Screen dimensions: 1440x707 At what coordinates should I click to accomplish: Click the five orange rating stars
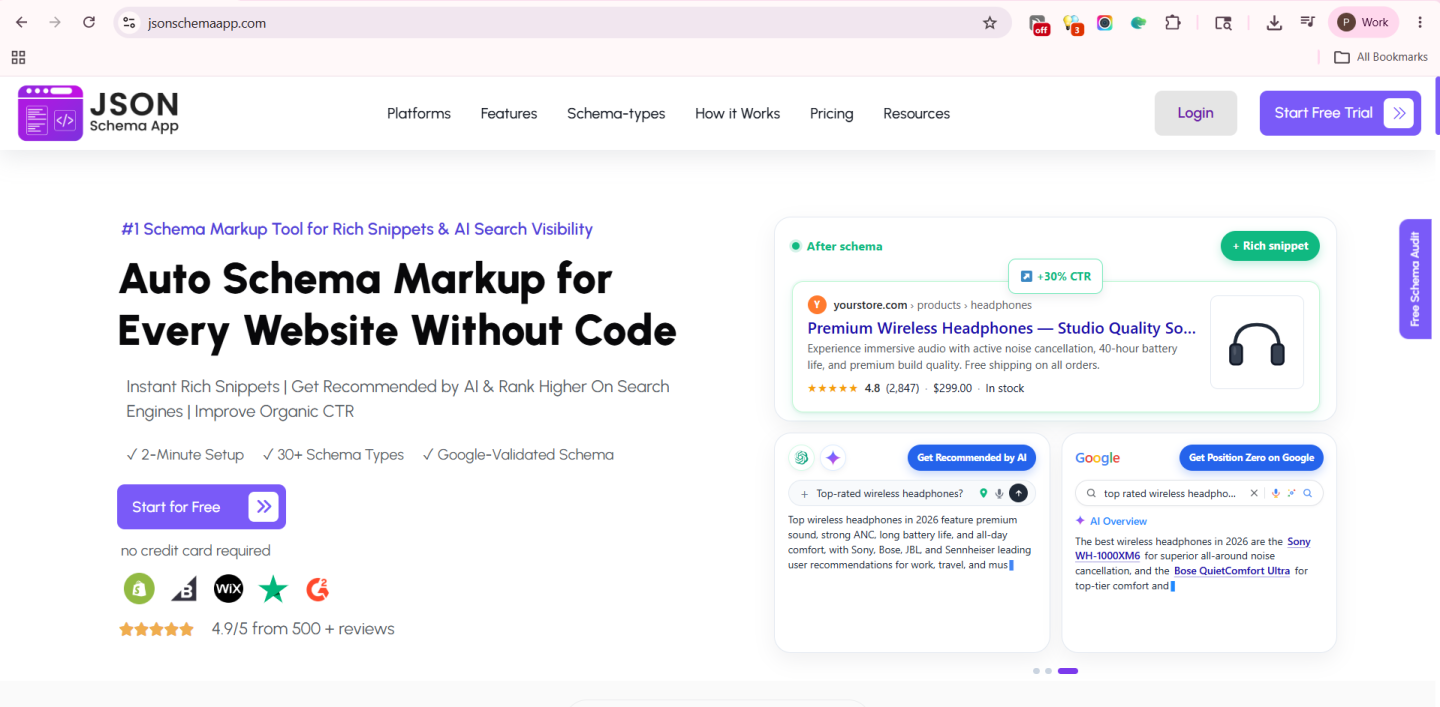[157, 629]
